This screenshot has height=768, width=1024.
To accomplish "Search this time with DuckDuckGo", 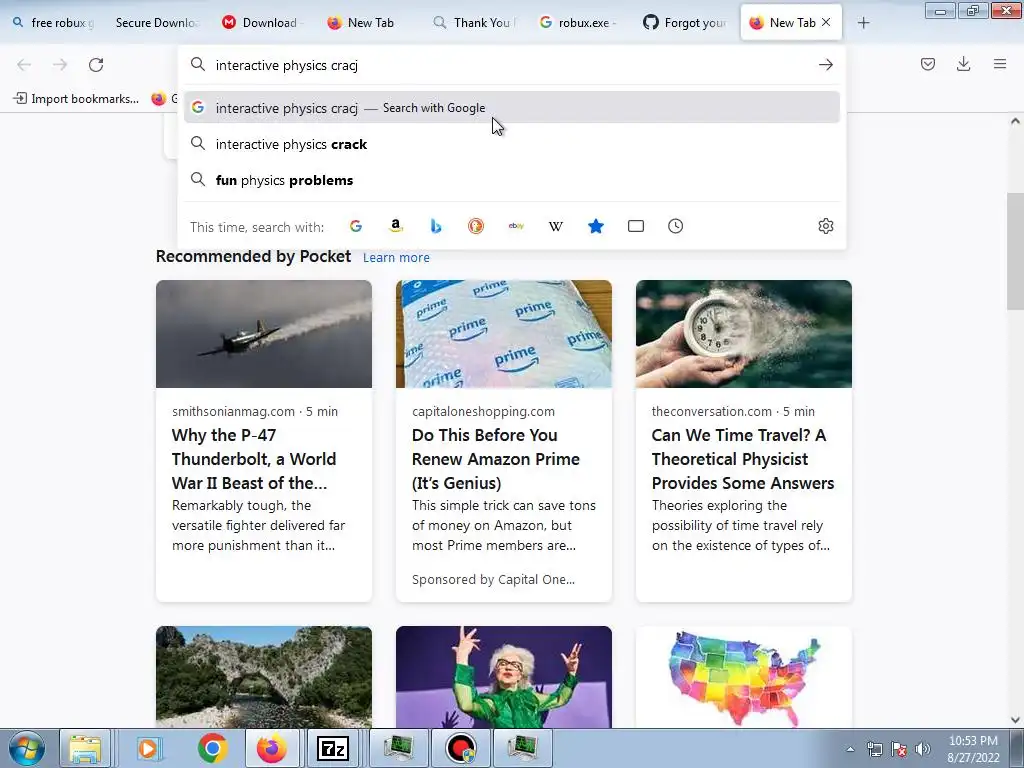I will click(x=476, y=226).
